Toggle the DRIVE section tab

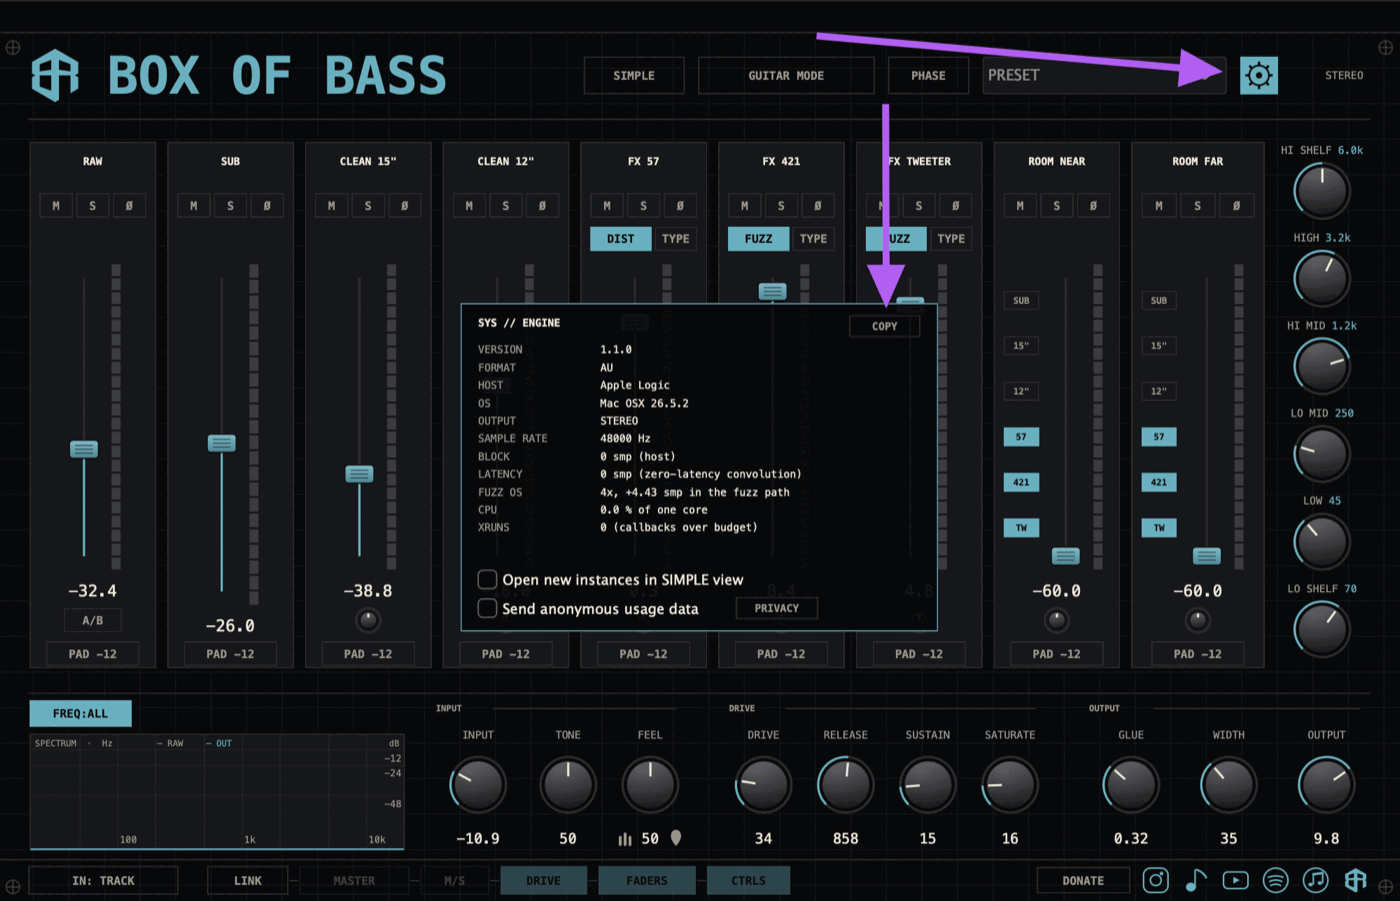click(544, 881)
